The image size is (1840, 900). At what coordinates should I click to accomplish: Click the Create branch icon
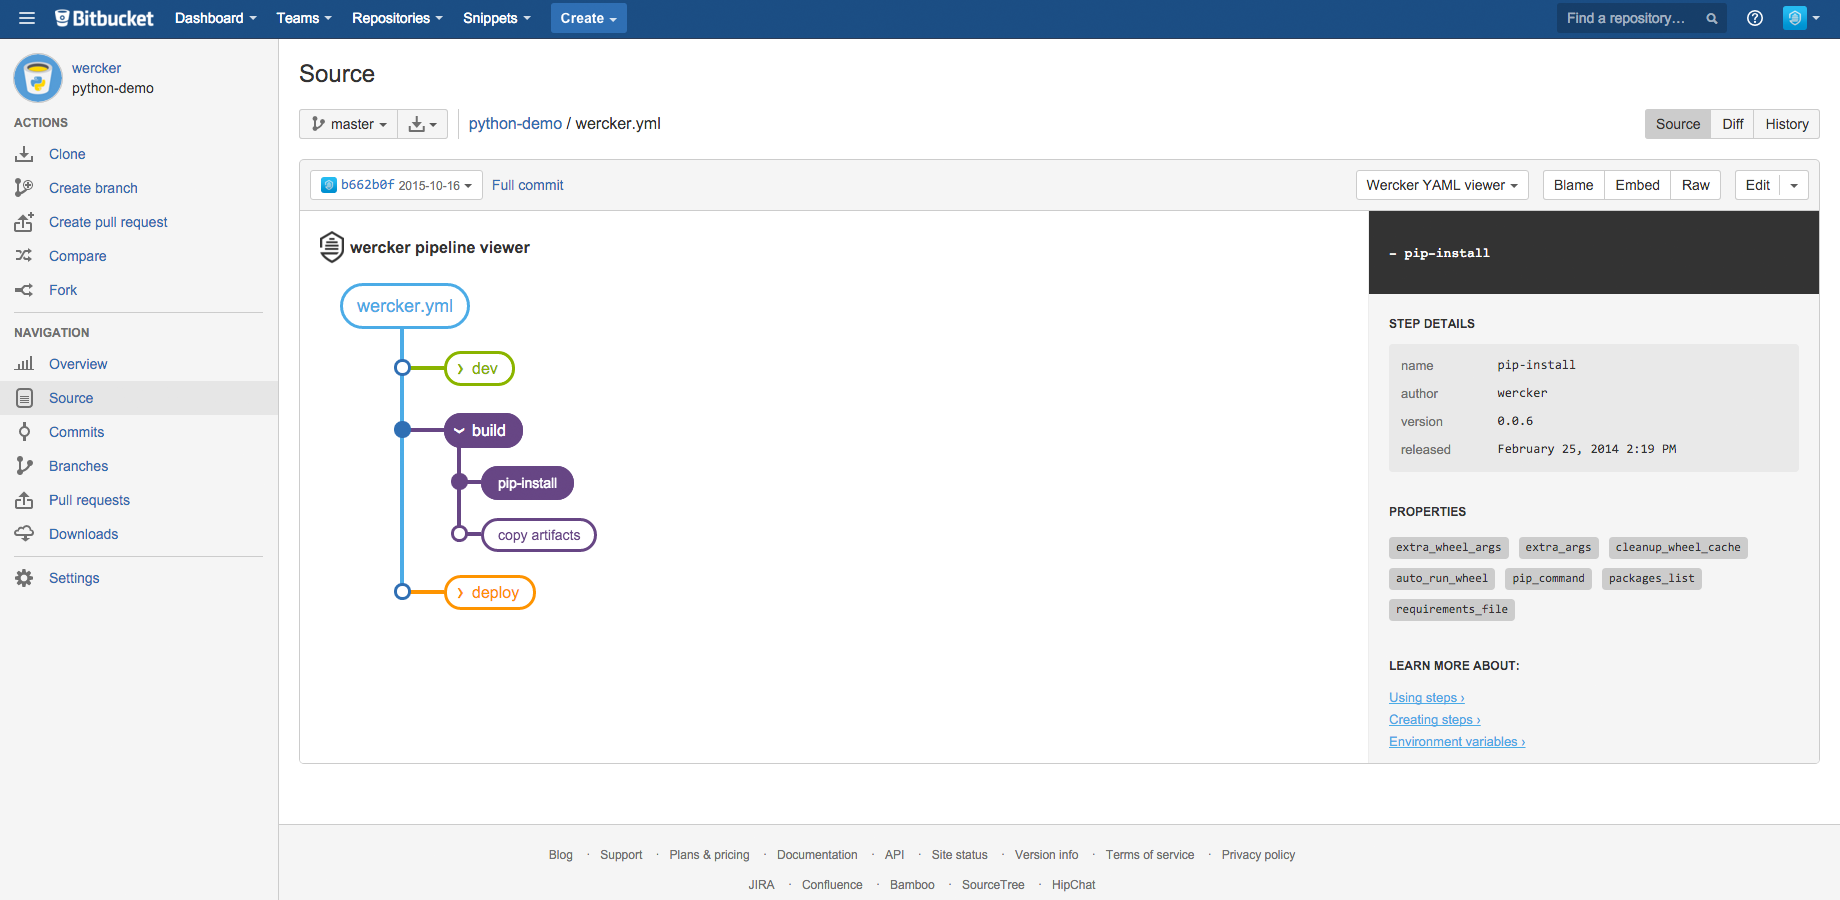click(24, 188)
